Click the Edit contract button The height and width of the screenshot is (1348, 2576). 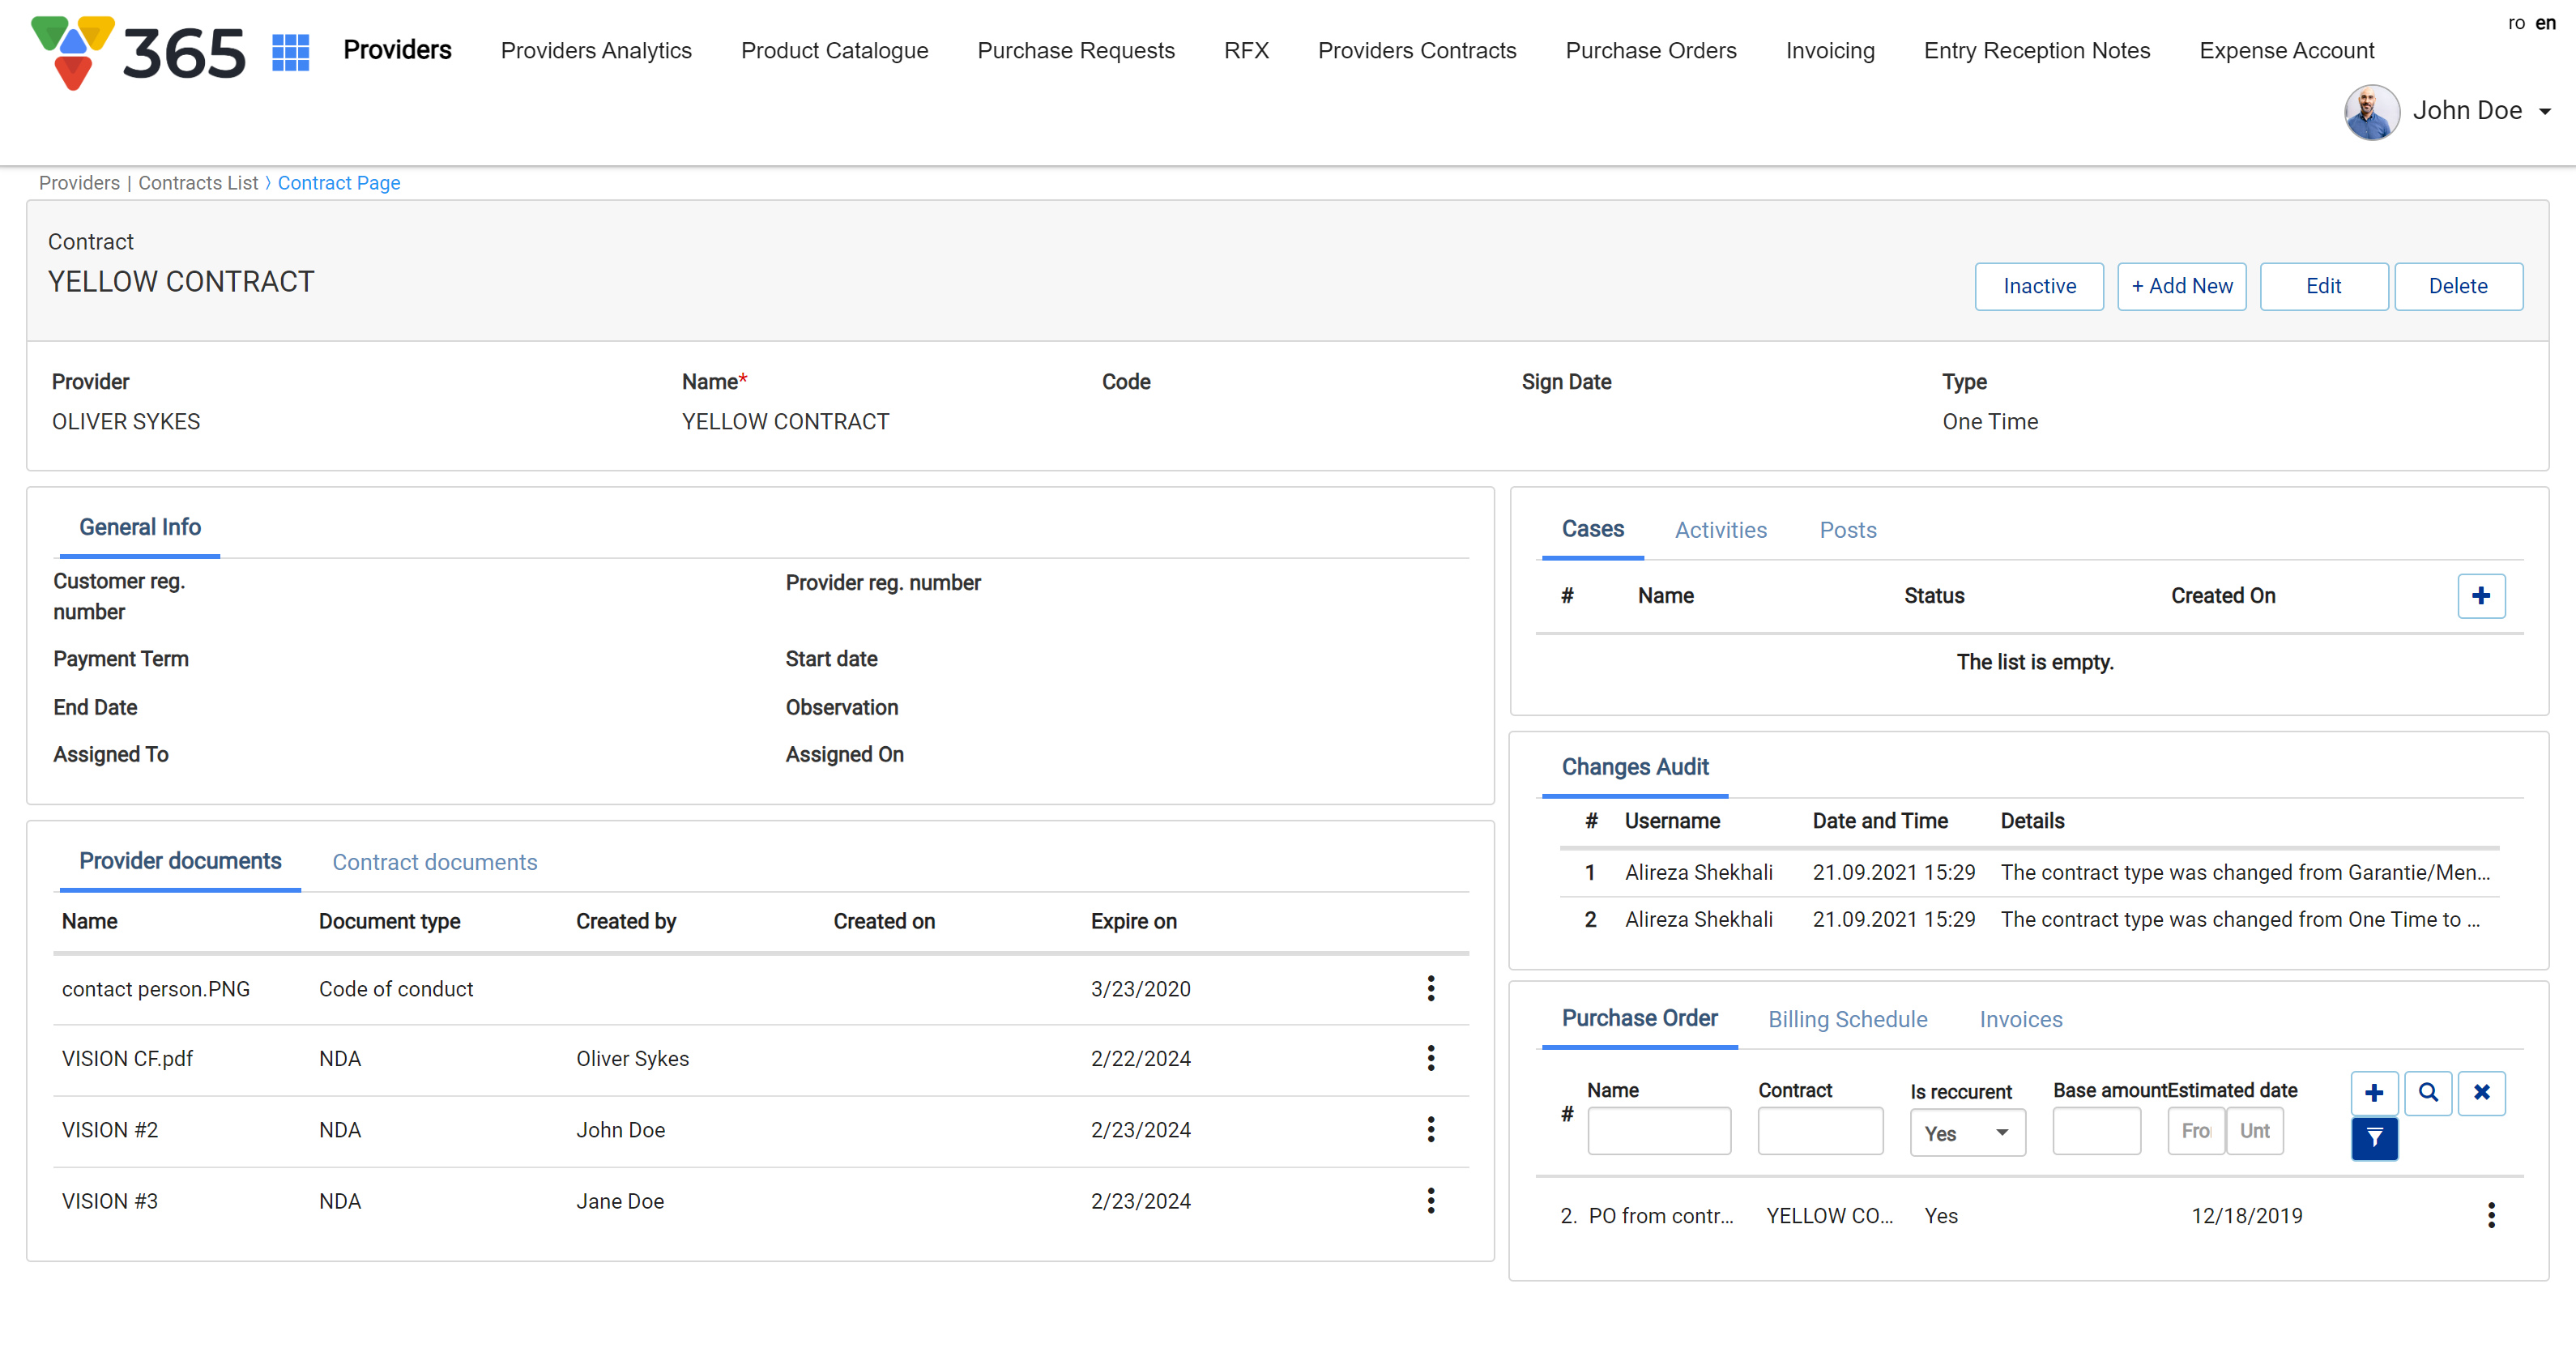2322,286
